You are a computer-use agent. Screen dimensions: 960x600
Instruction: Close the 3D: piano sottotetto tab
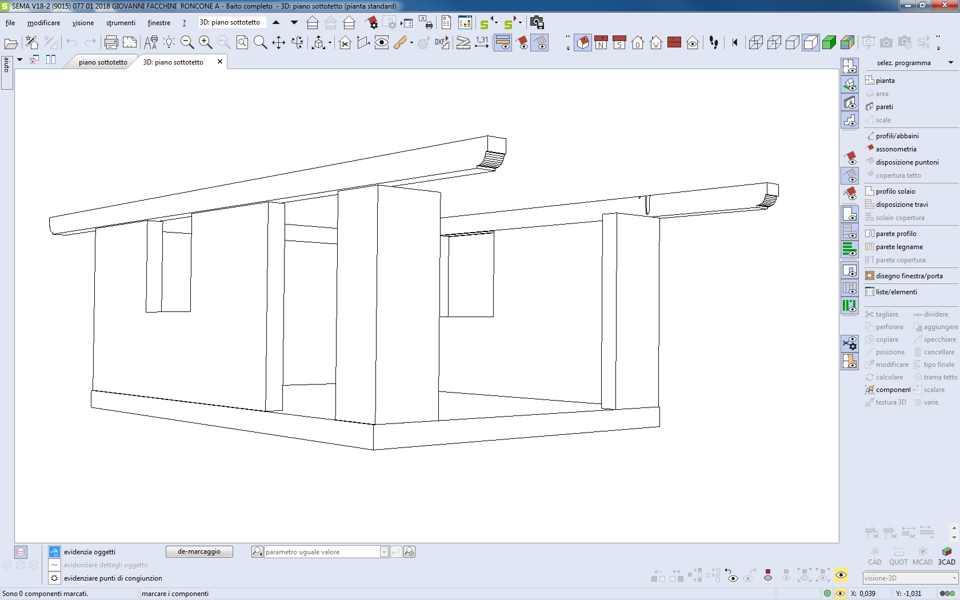[220, 62]
